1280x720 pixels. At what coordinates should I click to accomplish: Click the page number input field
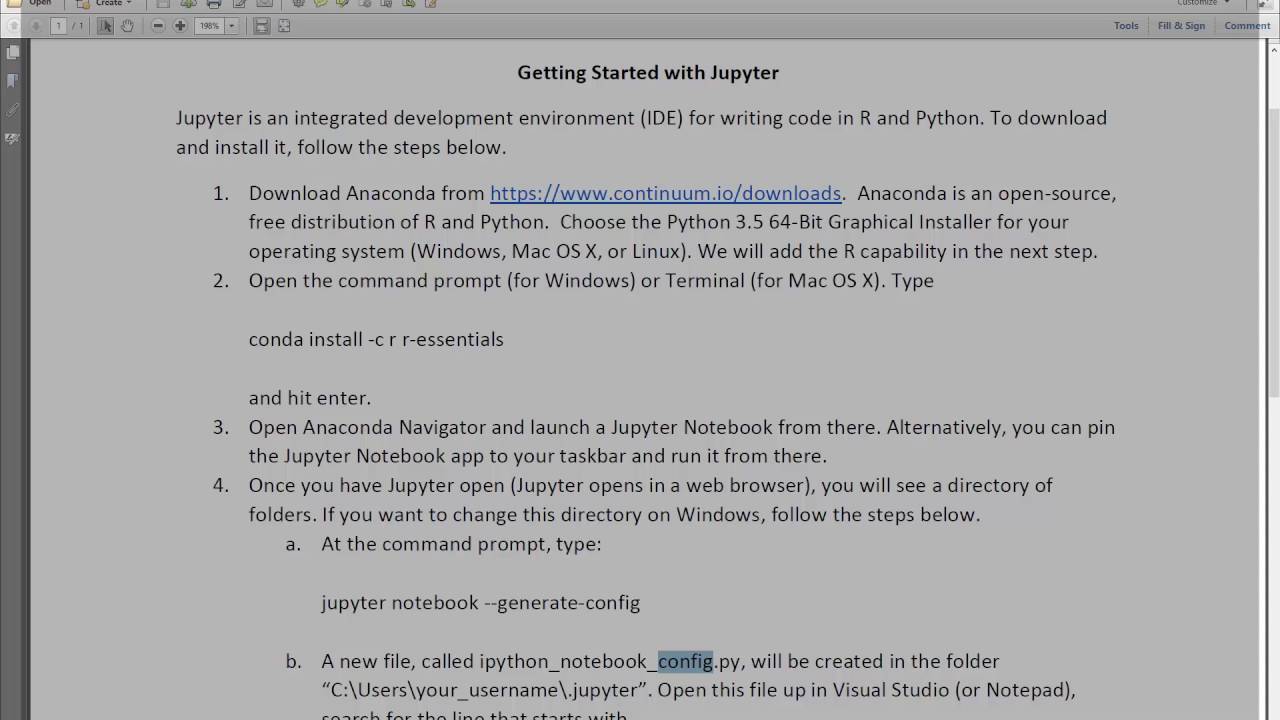(59, 26)
